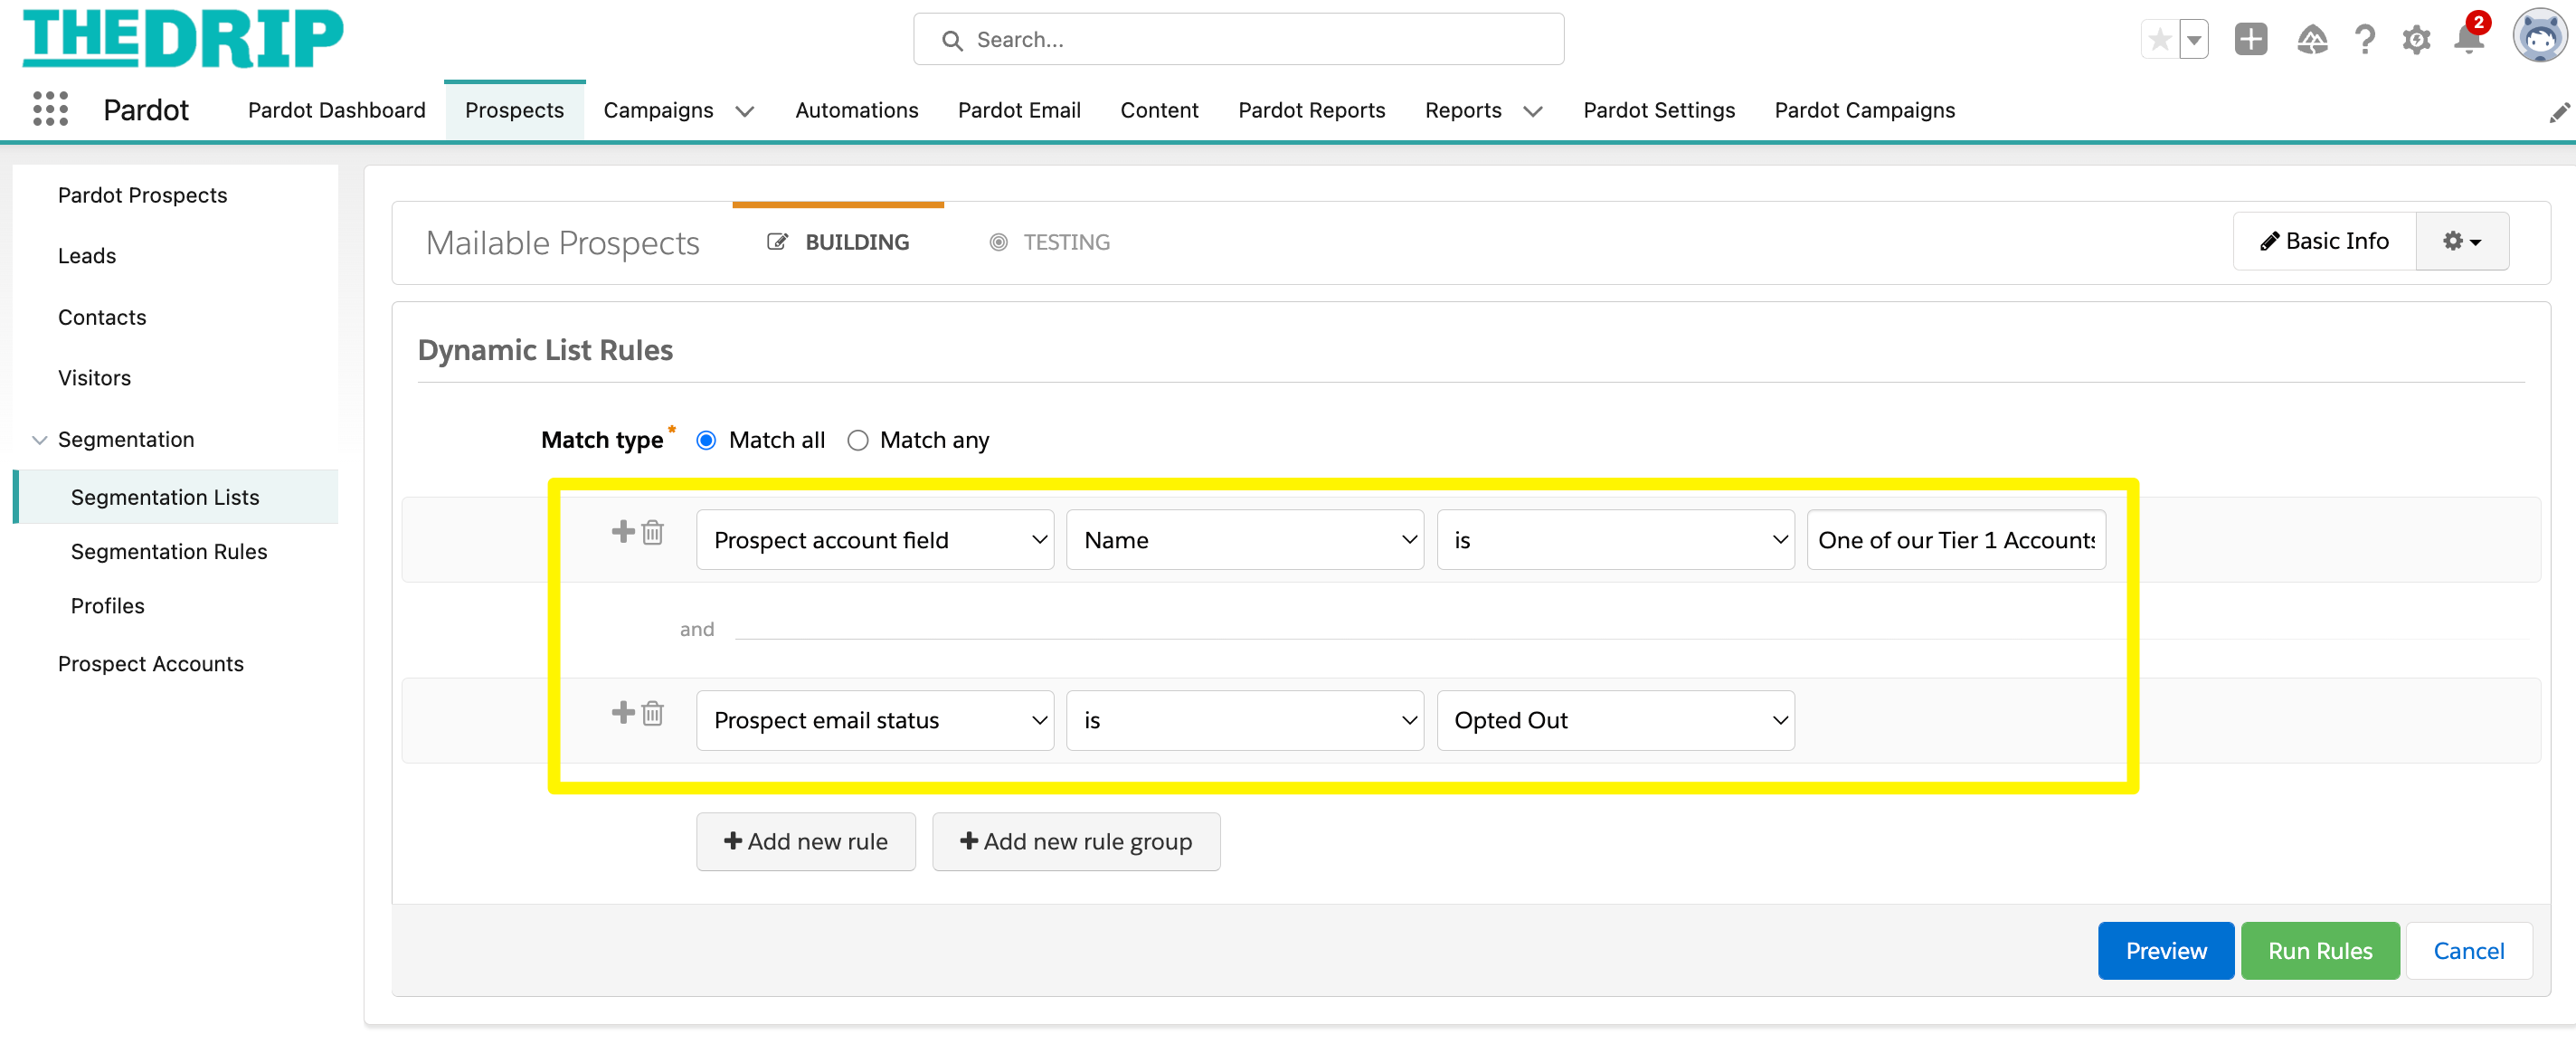
Task: Open the user profile avatar
Action: click(2540, 37)
